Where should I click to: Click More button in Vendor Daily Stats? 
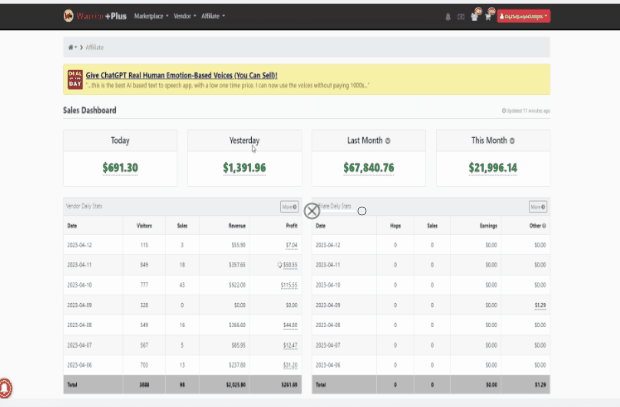289,207
